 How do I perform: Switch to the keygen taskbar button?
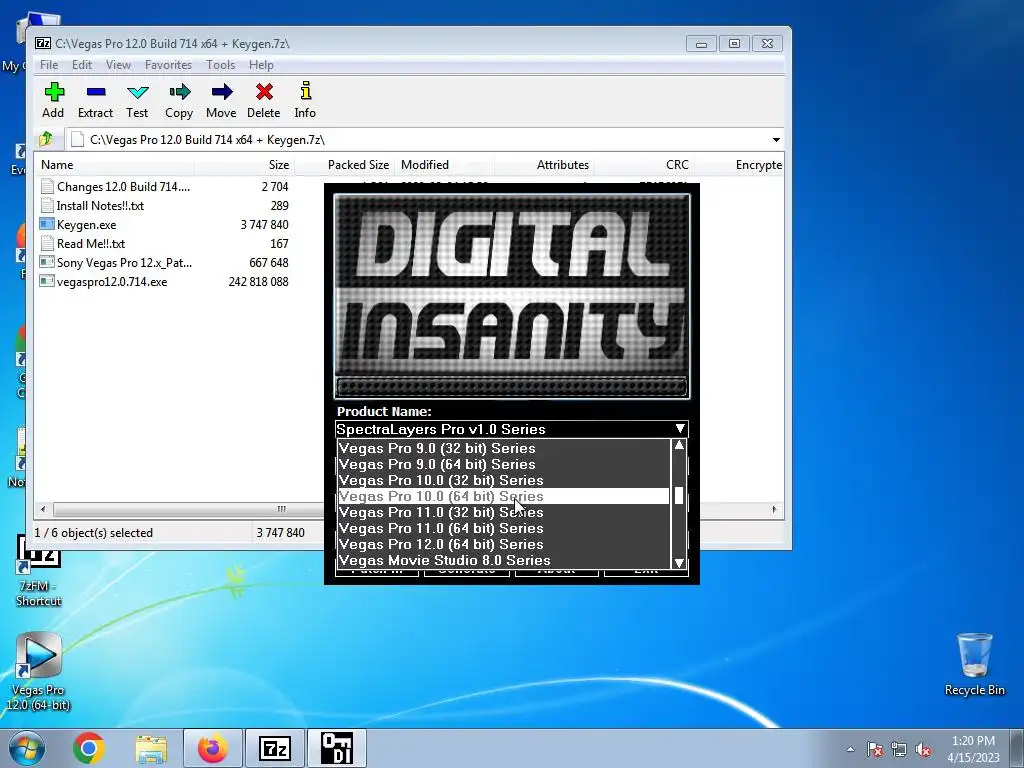pos(337,748)
